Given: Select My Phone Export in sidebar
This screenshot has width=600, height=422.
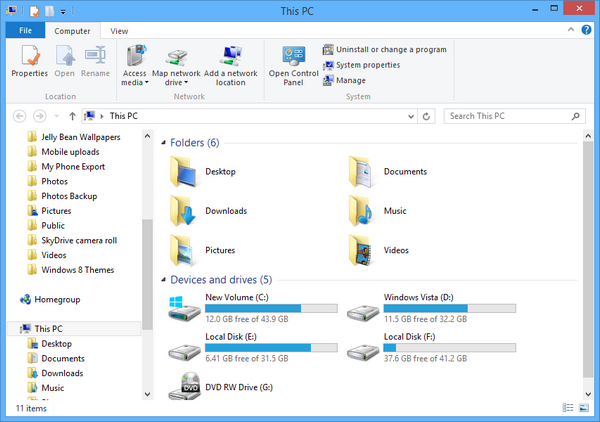Looking at the screenshot, I should [66, 167].
